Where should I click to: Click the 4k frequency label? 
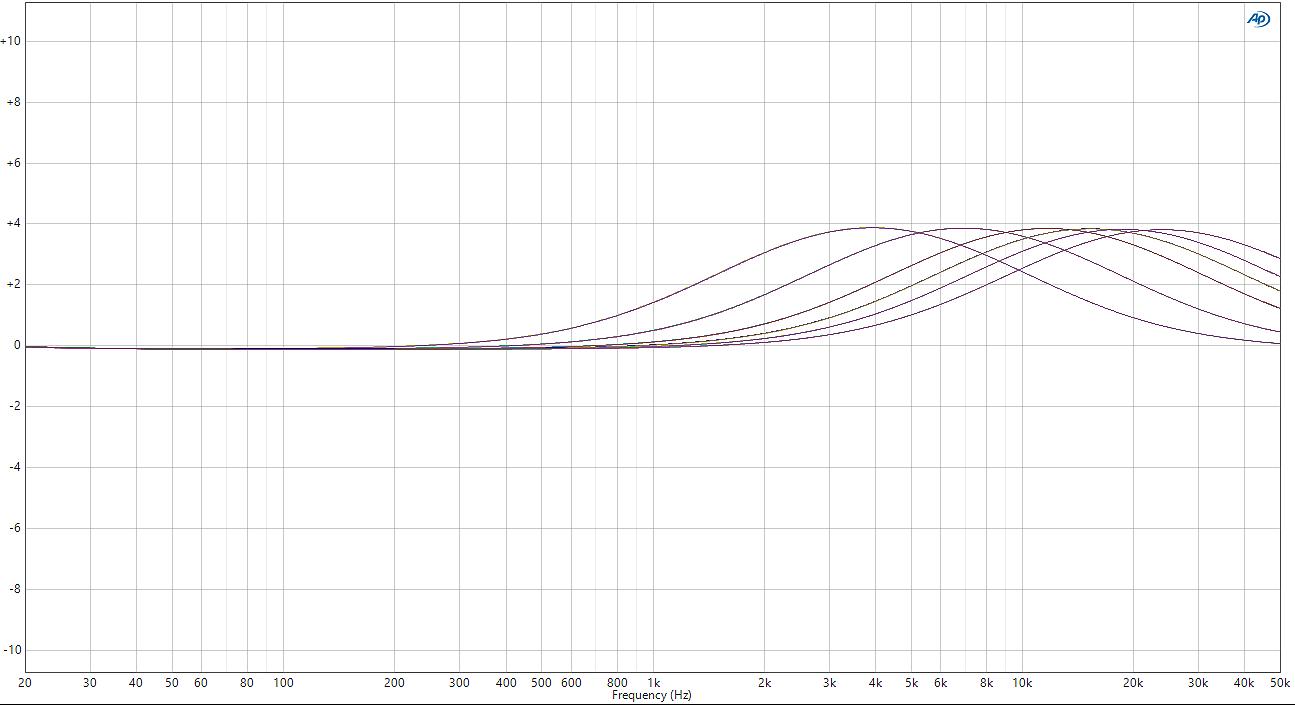click(875, 683)
